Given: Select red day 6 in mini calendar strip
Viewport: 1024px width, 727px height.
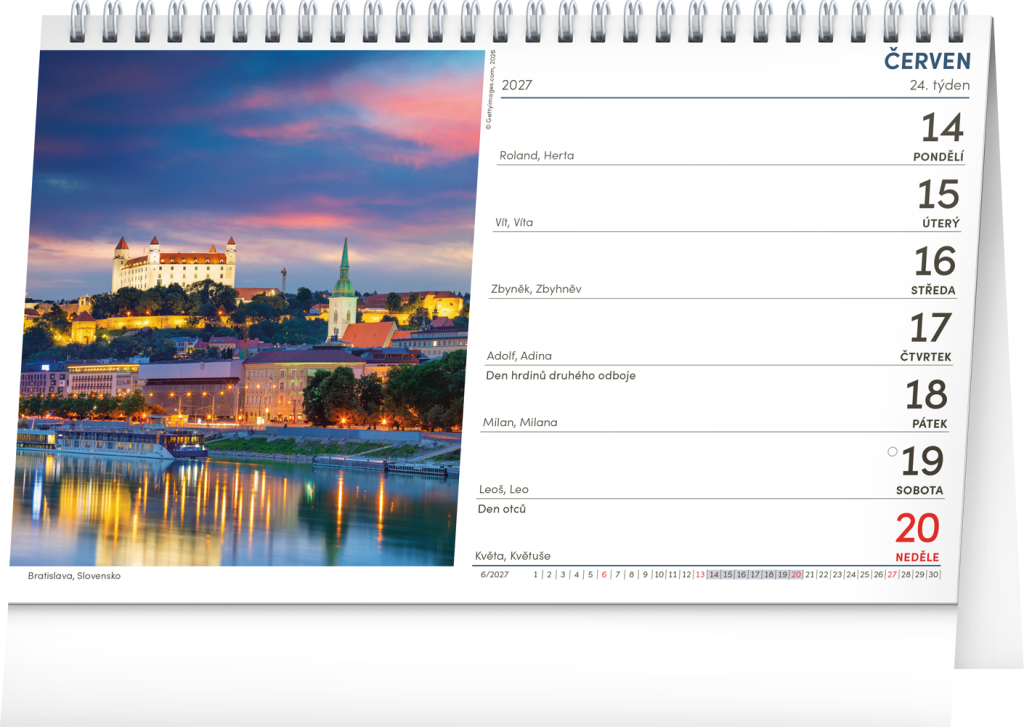Looking at the screenshot, I should (x=604, y=575).
